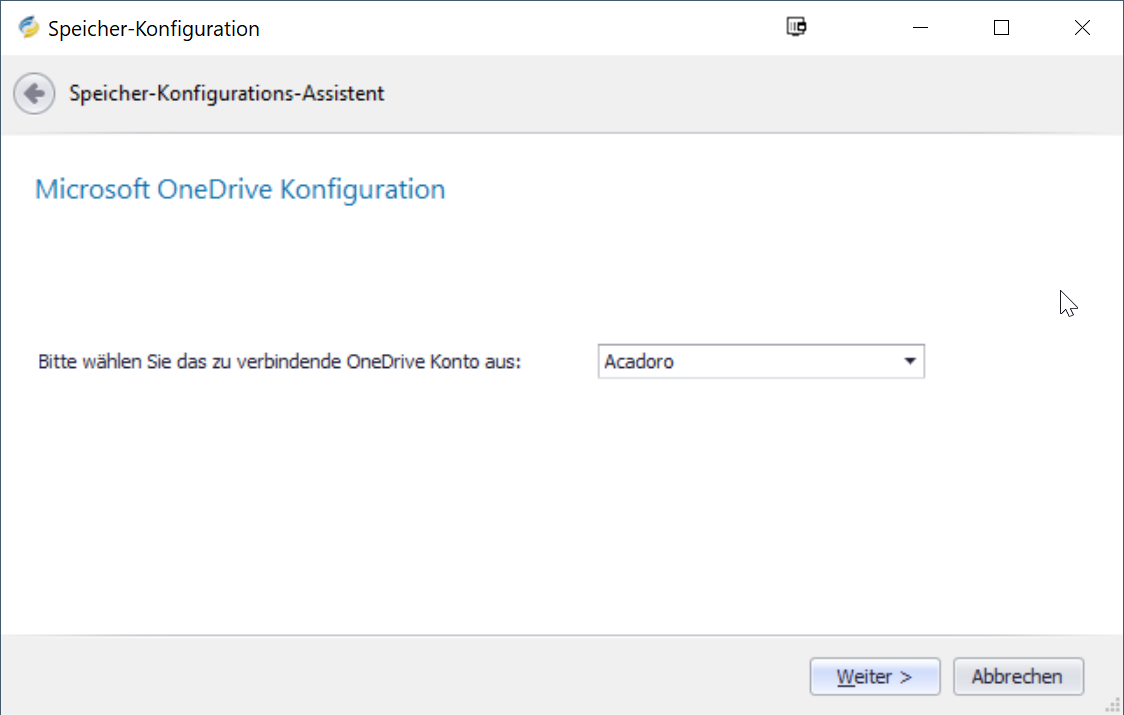Click the word Microsoft in the heading
The image size is (1124, 715).
tap(93, 189)
